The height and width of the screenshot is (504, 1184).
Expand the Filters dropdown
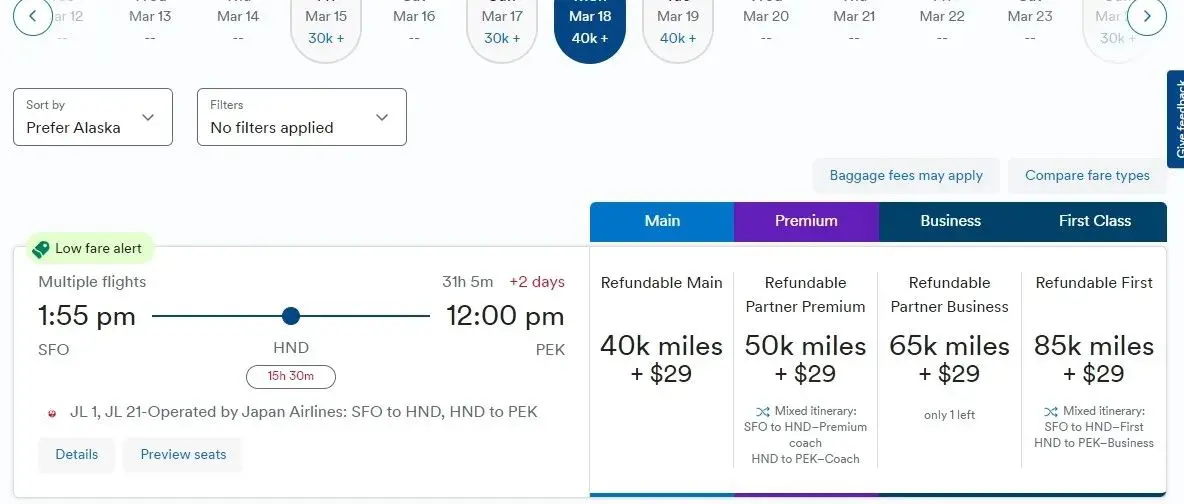click(301, 117)
